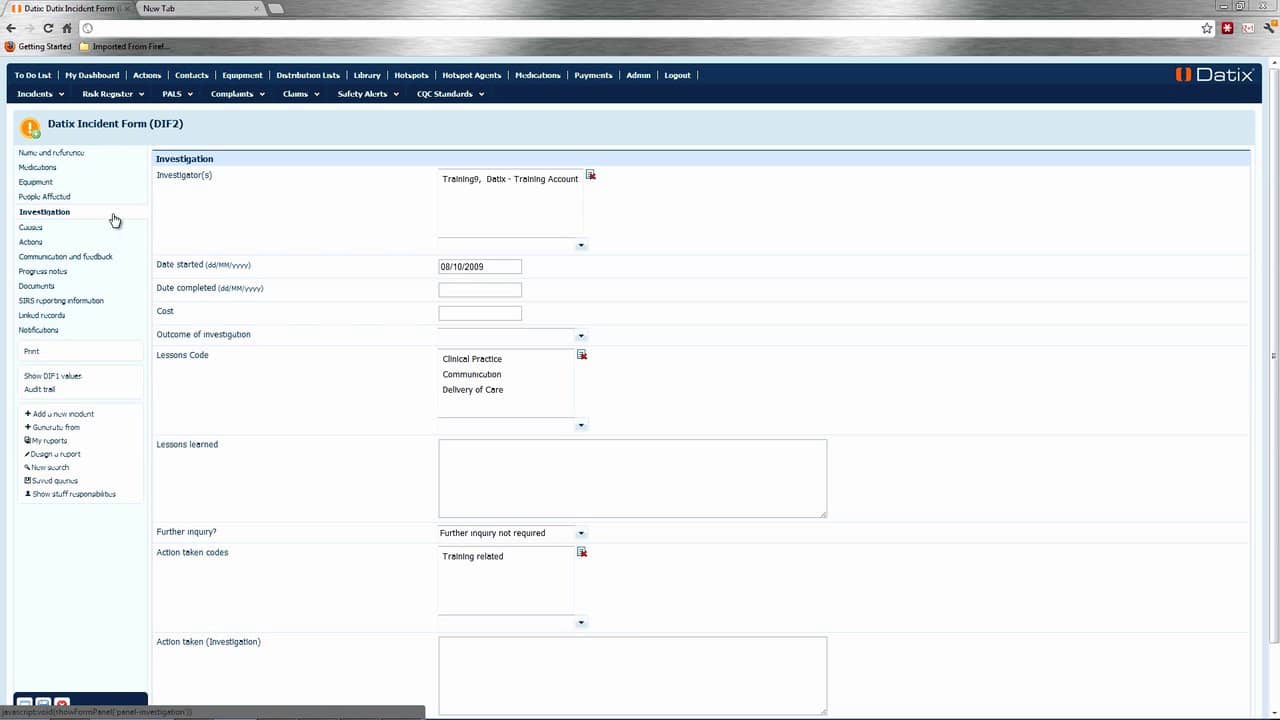Go to Causes section in sidebar

[x=31, y=227]
